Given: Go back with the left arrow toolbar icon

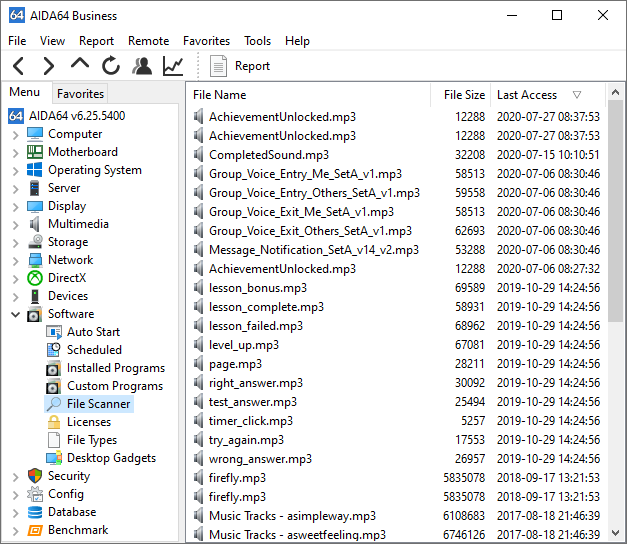Looking at the screenshot, I should click(19, 66).
